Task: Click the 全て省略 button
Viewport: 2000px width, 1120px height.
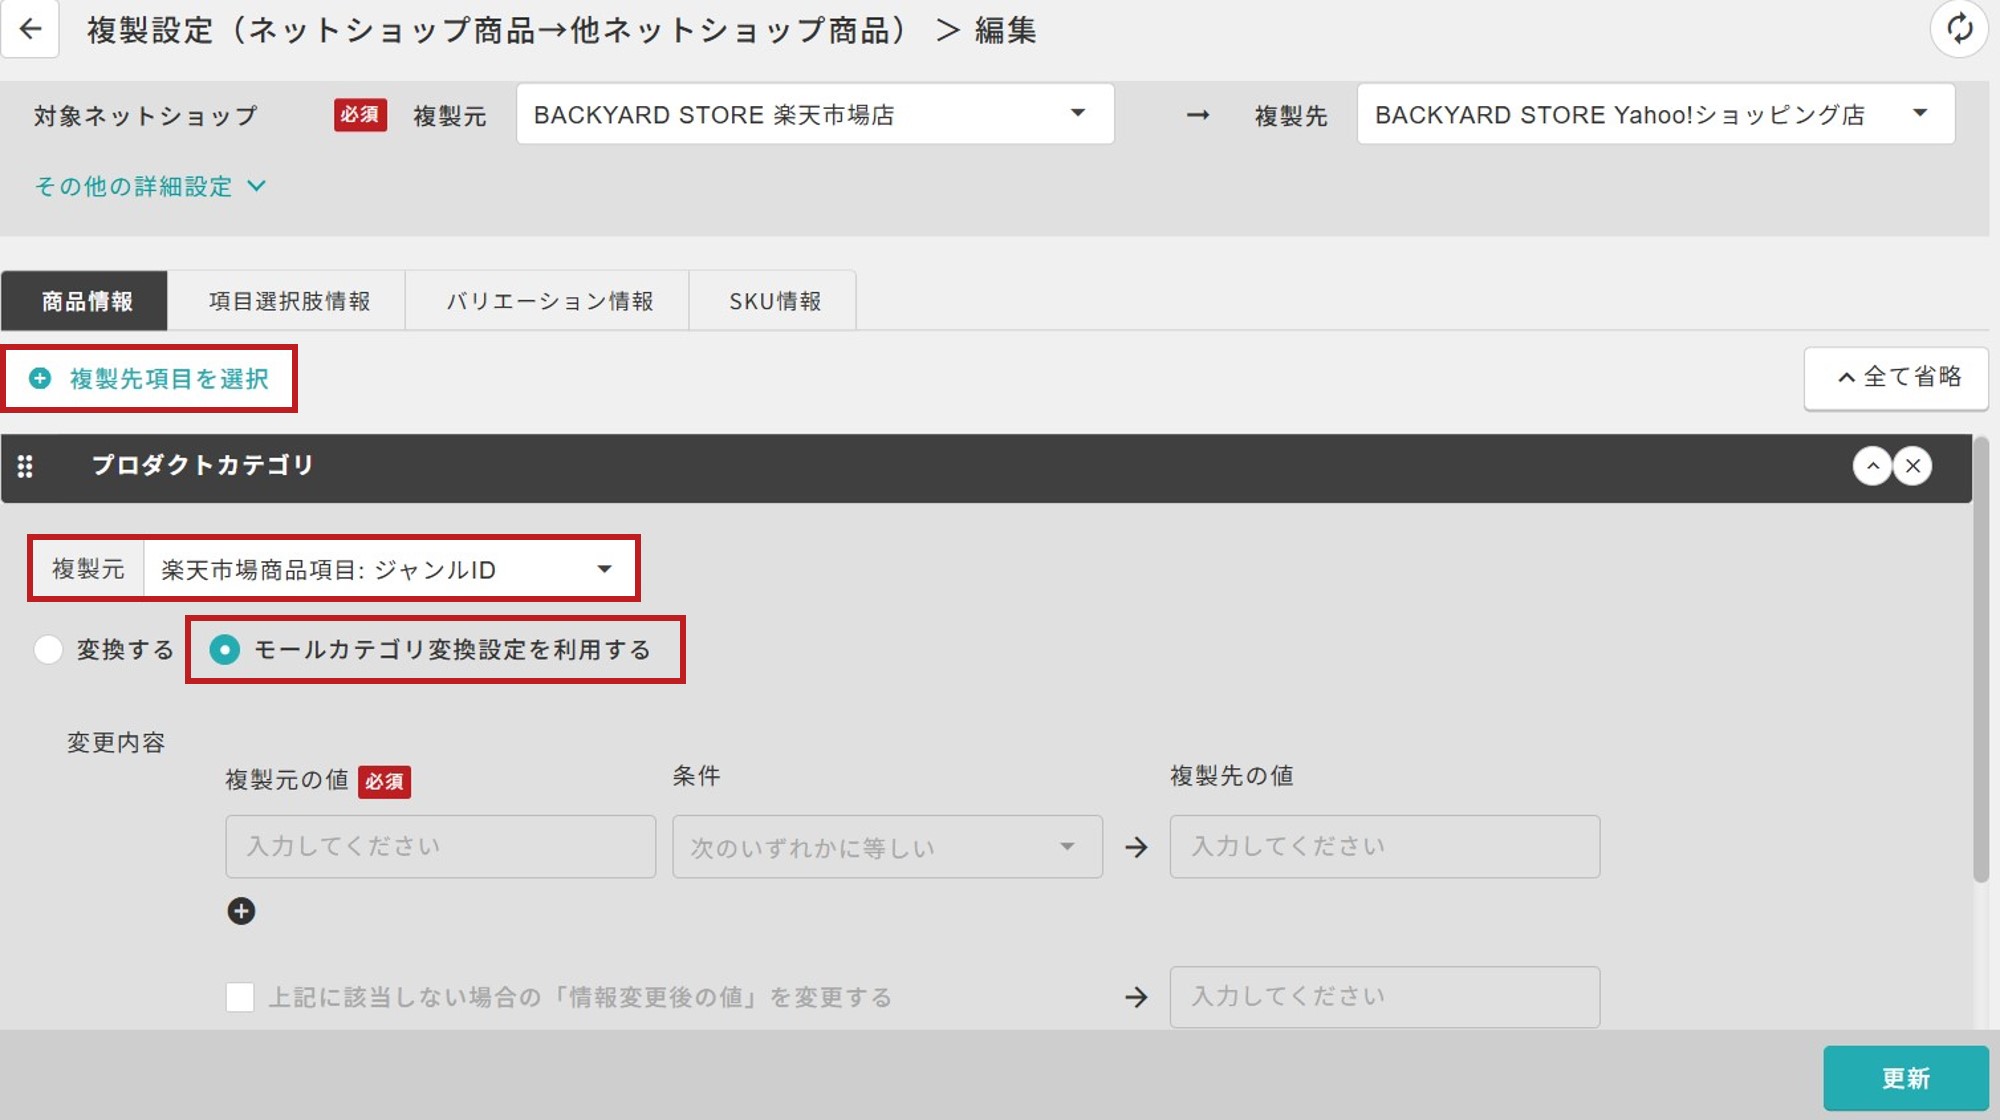Action: [1896, 378]
